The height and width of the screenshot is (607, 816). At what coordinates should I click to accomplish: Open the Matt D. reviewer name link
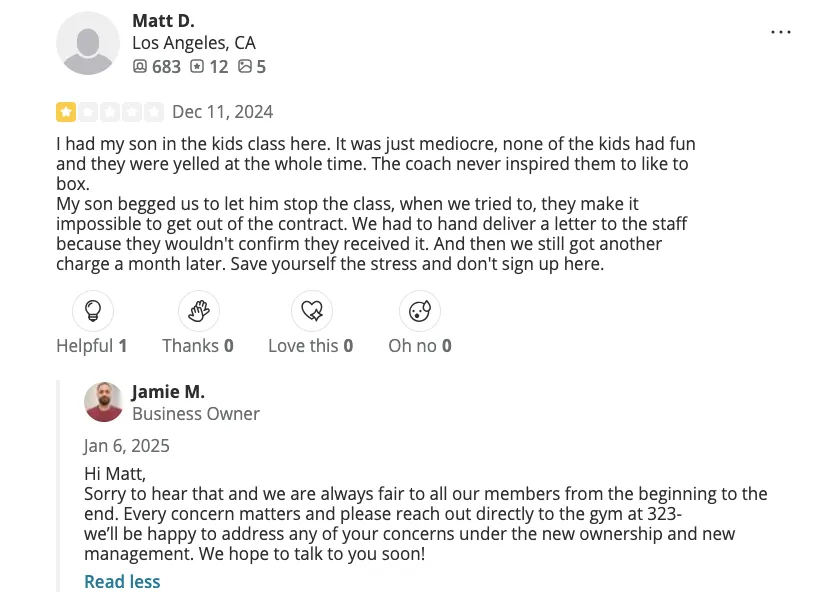click(163, 21)
